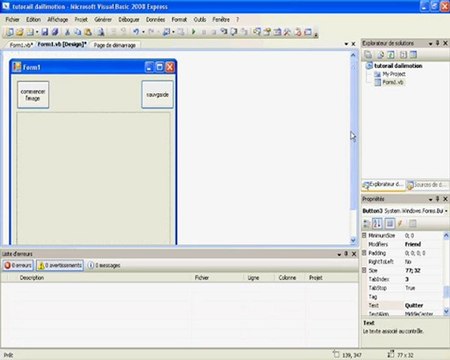450x360 pixels.
Task: Open the Undo history dropdown arrow
Action: 143,32
